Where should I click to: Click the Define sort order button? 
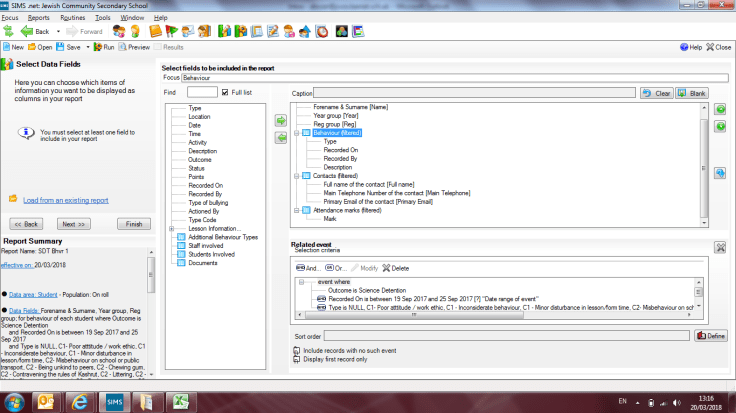(x=711, y=336)
